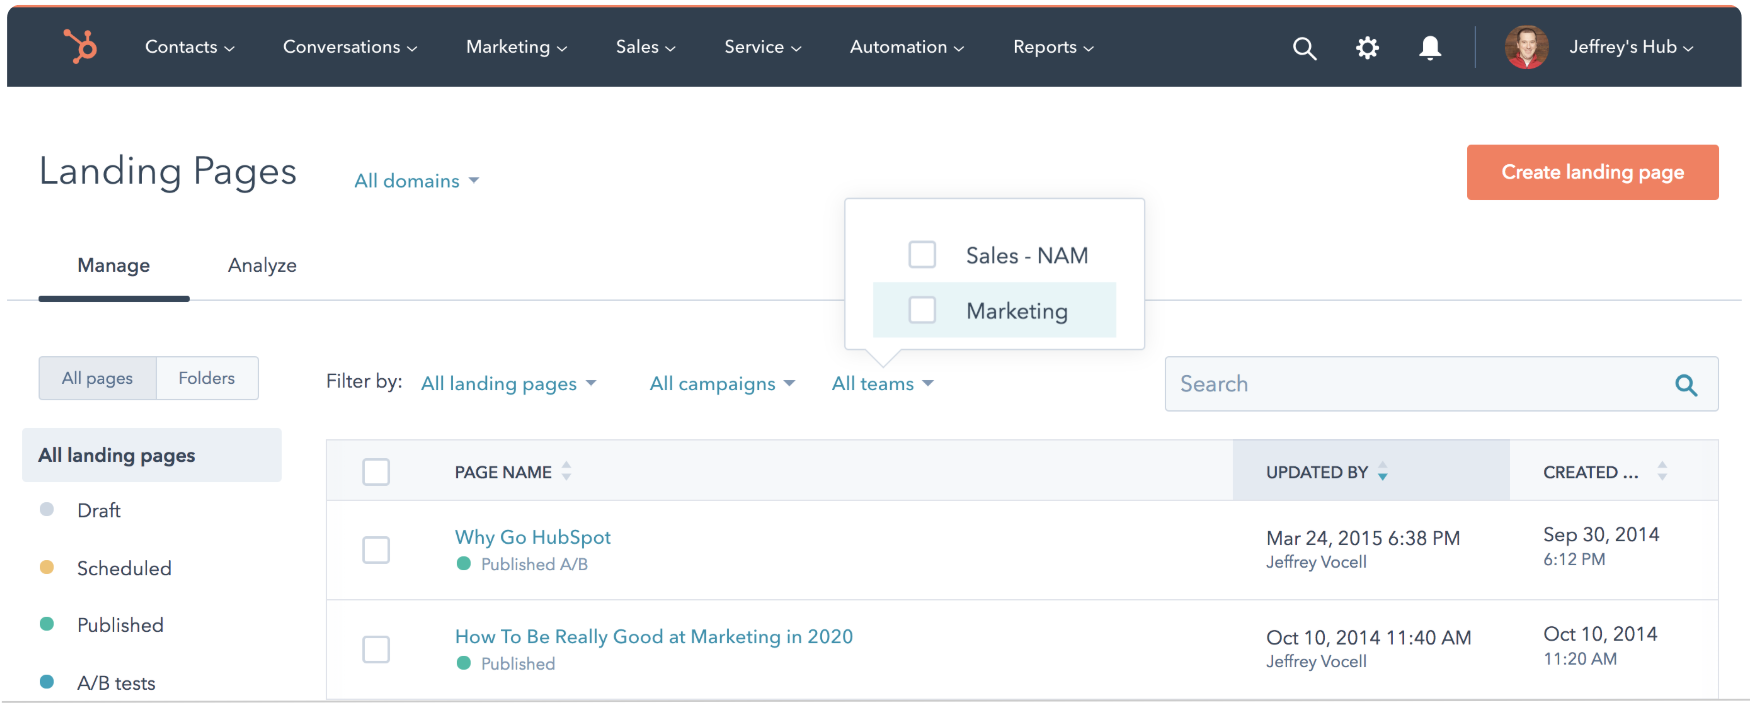
Task: Open the Why Go HubSpot page link
Action: [532, 537]
